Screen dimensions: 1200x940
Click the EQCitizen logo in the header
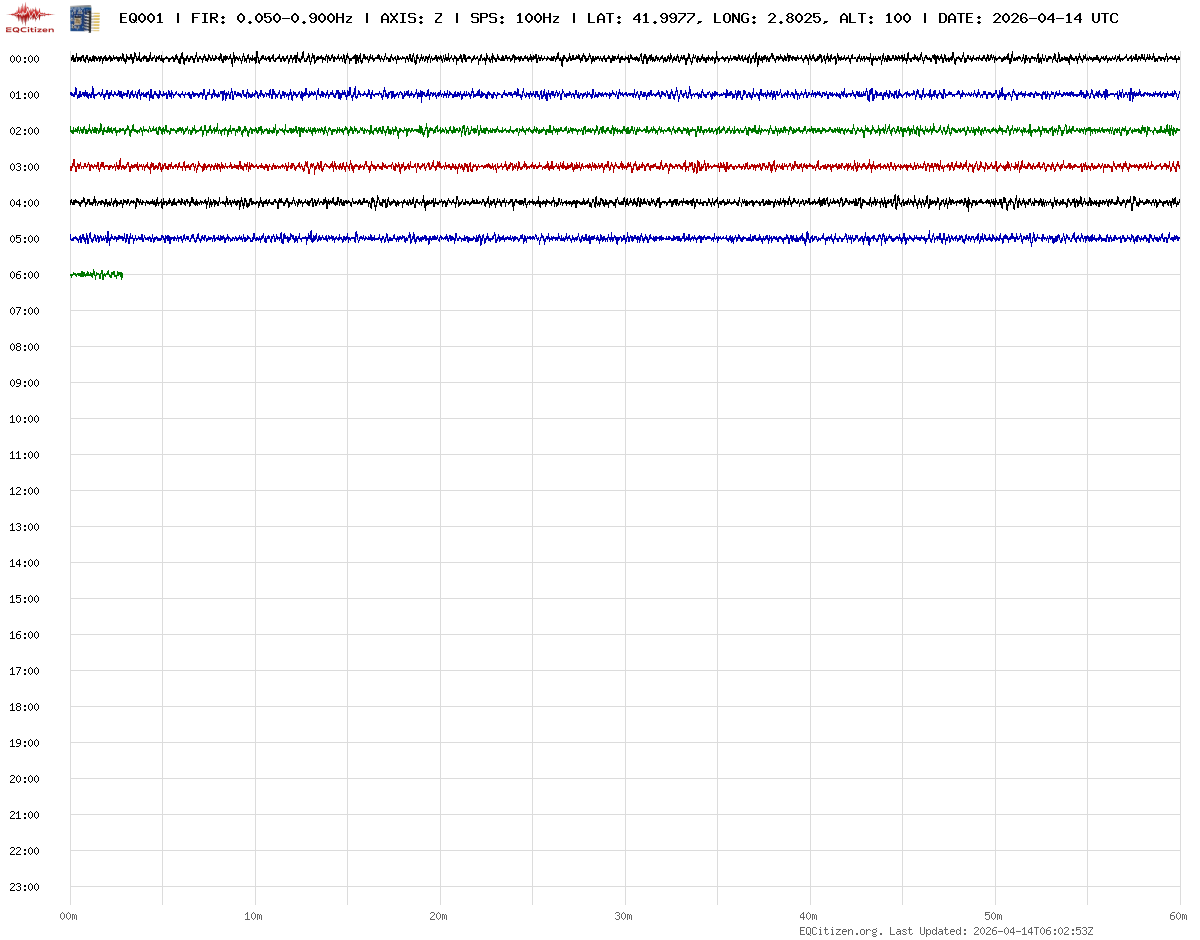pyautogui.click(x=31, y=18)
